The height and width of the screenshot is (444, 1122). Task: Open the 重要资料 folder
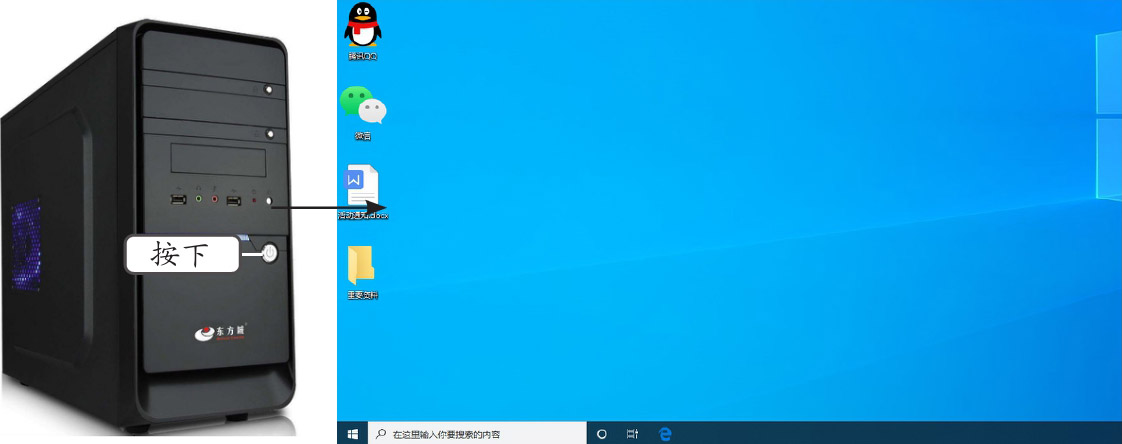click(x=361, y=266)
